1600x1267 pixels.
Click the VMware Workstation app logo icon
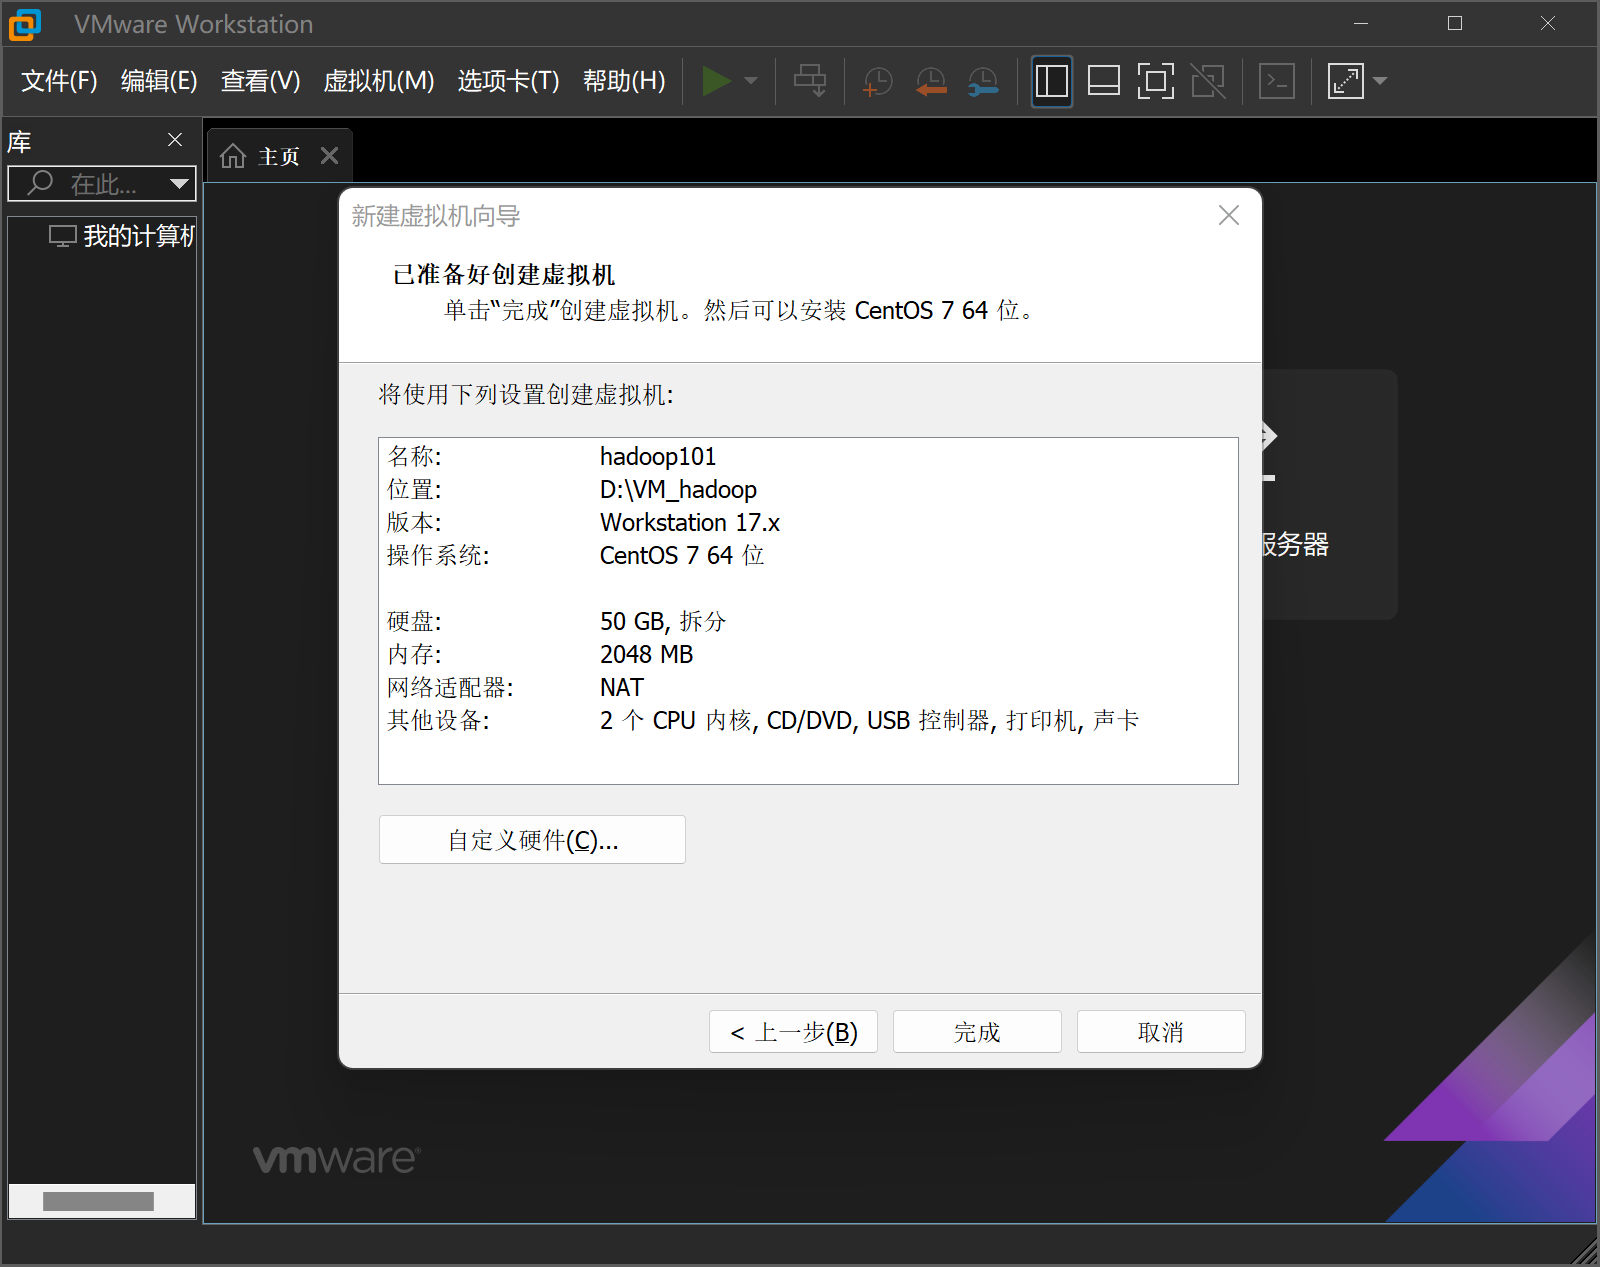coord(25,24)
